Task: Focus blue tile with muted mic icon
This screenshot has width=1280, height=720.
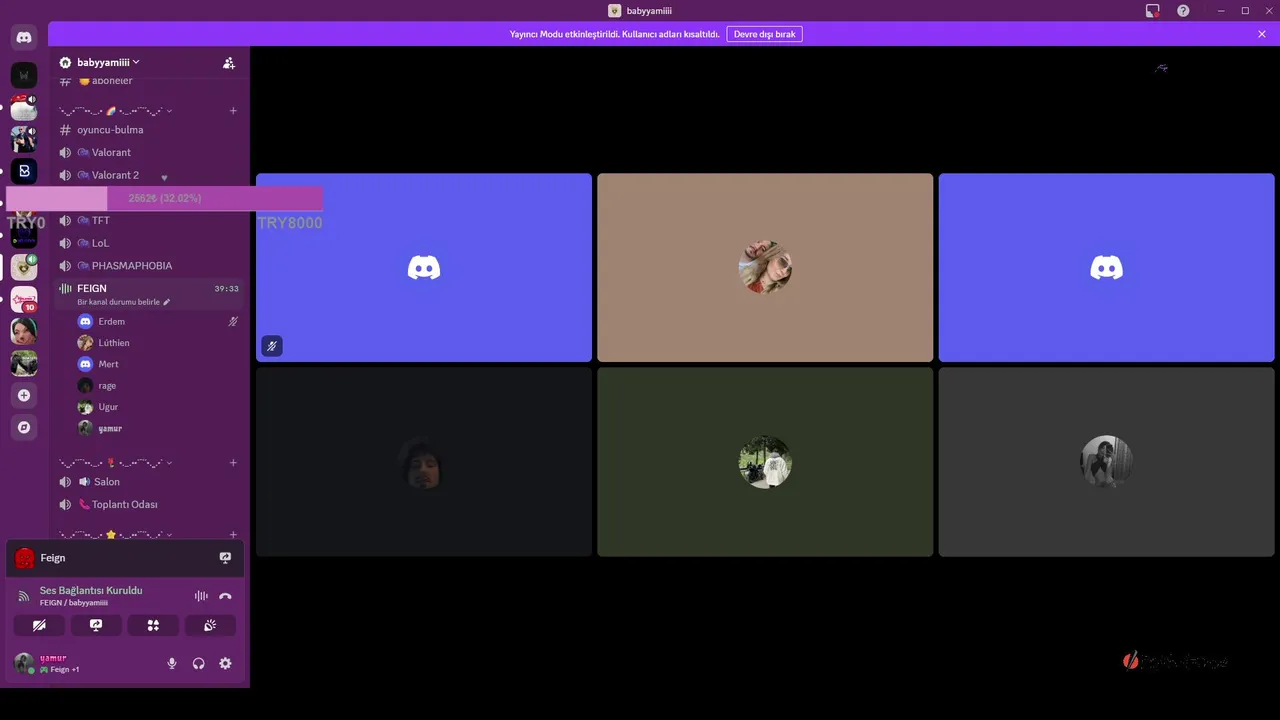Action: point(424,268)
